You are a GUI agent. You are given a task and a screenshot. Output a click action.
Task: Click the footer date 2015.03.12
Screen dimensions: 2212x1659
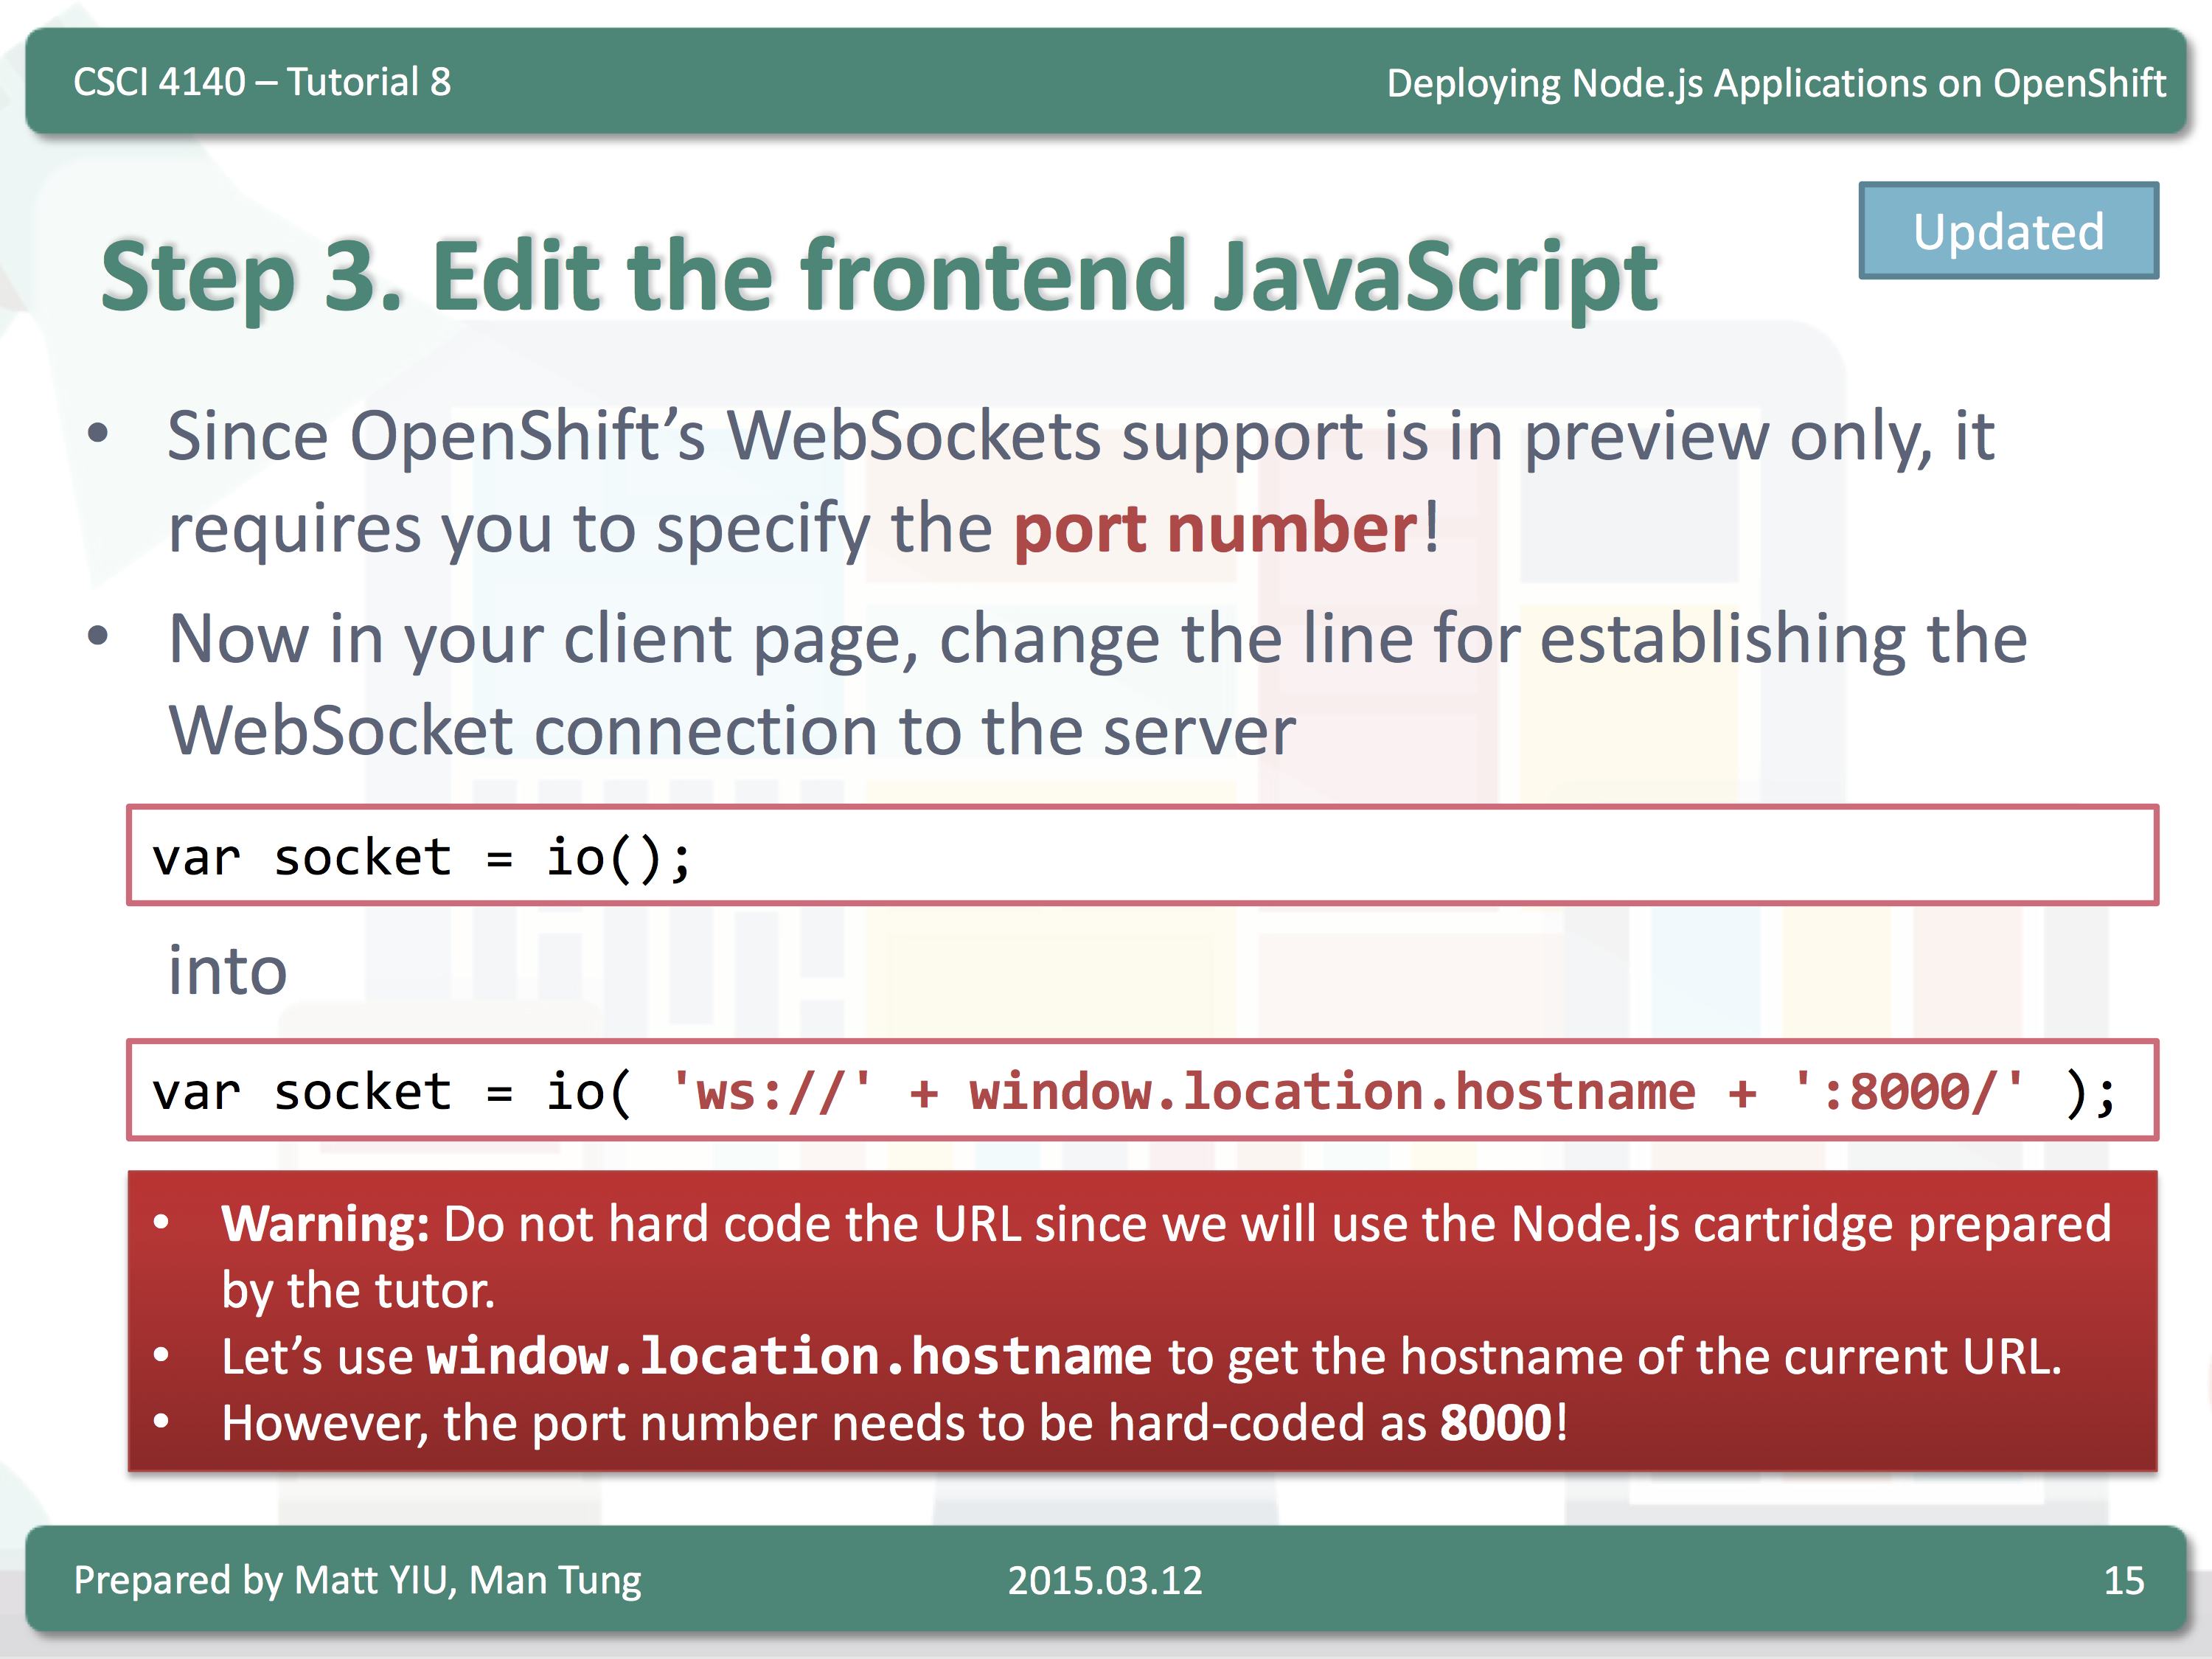[x=1105, y=1581]
